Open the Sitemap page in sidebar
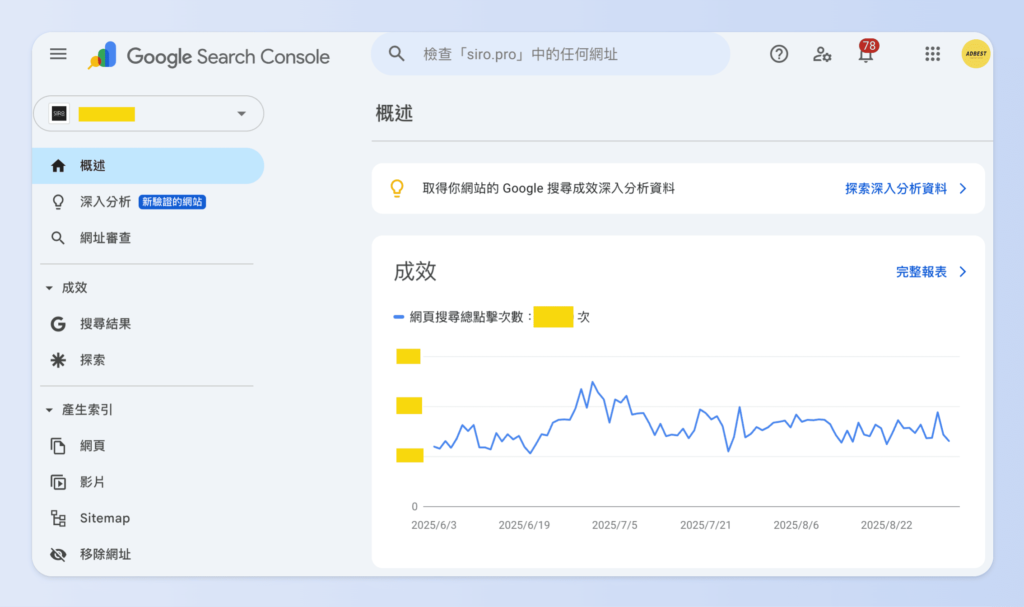This screenshot has height=607, width=1024. [104, 518]
